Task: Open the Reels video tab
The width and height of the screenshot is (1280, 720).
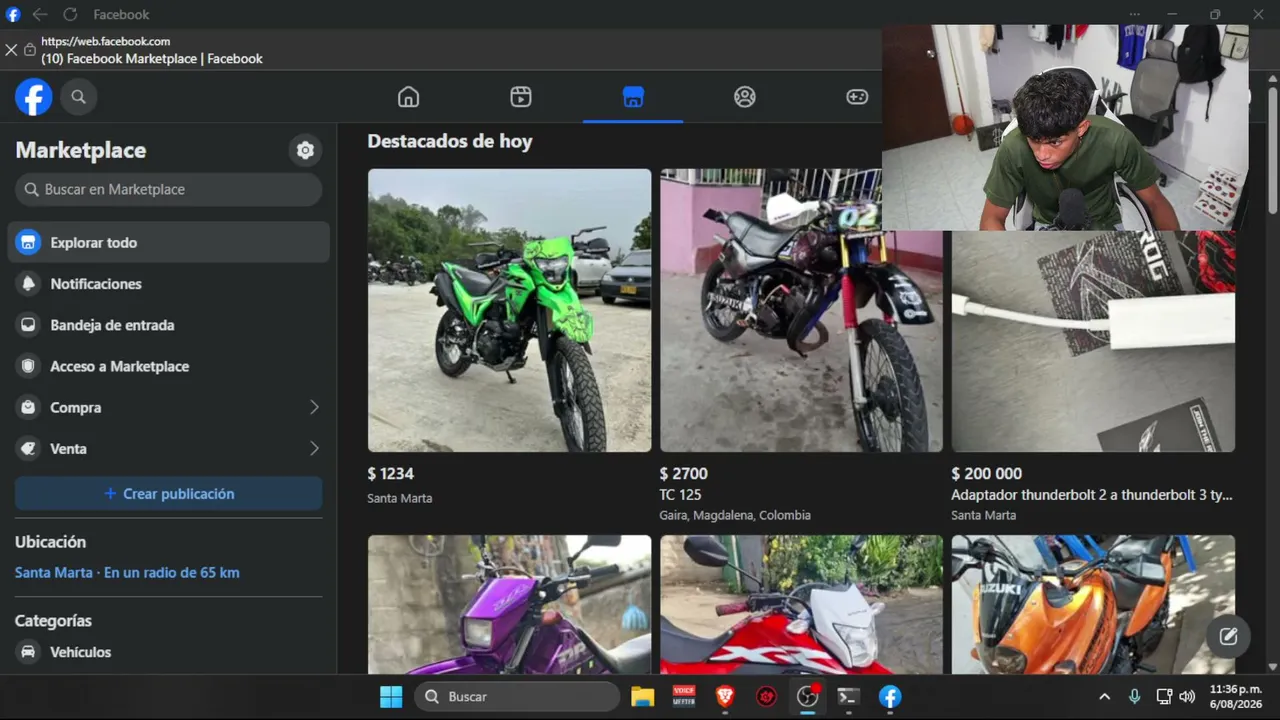Action: [520, 97]
